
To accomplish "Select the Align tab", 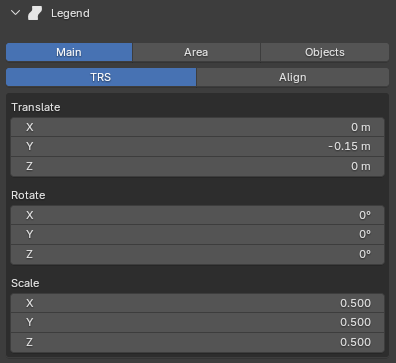I will click(x=293, y=77).
